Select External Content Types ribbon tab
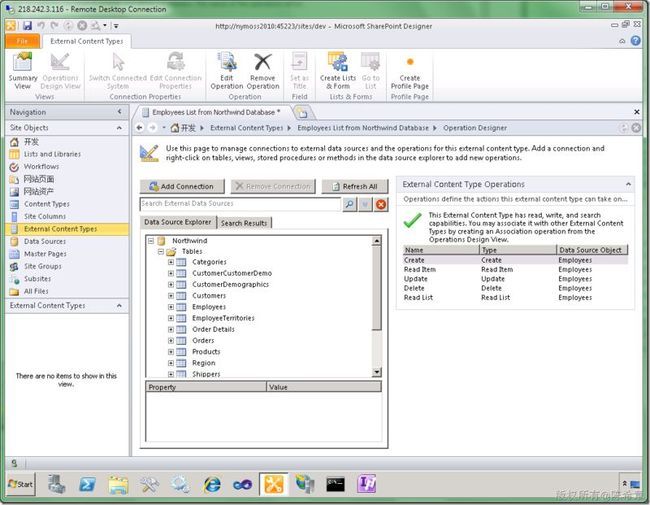 (x=87, y=41)
